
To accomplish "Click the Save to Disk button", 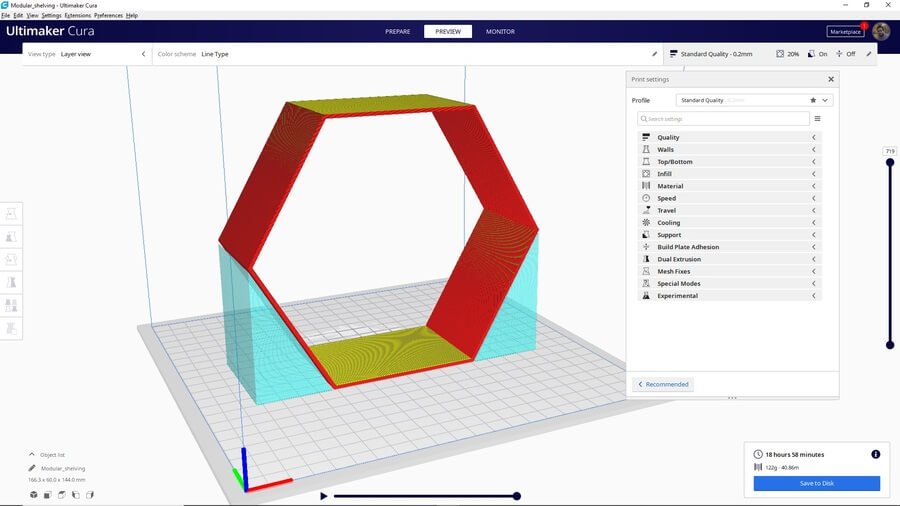I will [817, 483].
